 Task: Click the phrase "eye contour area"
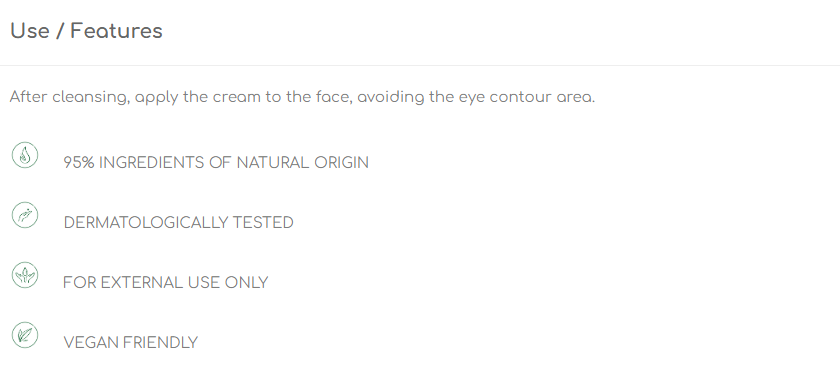click(527, 98)
